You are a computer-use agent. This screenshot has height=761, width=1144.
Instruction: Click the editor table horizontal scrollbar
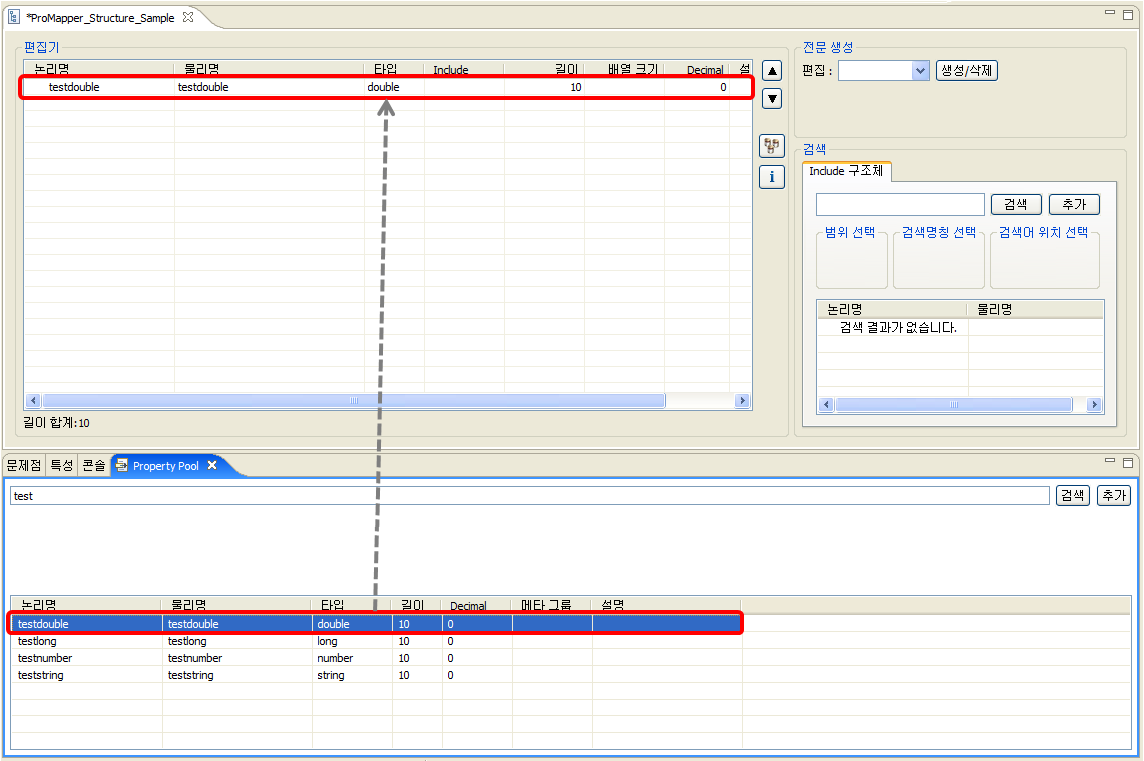[x=350, y=400]
